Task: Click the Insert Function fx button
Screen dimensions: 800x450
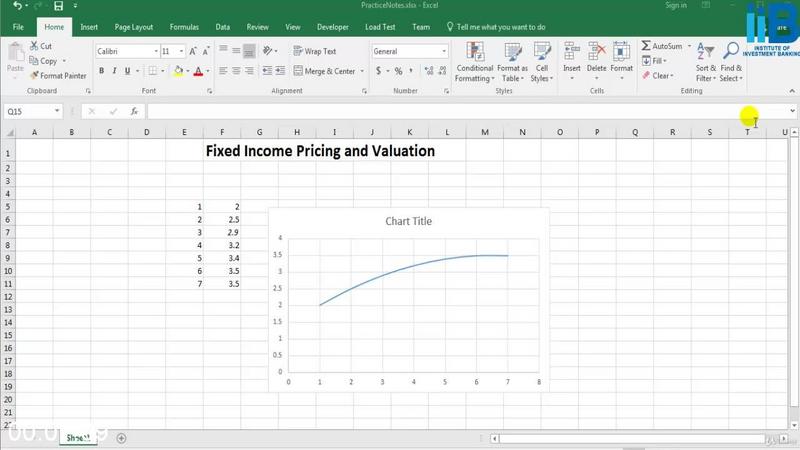Action: coord(134,111)
